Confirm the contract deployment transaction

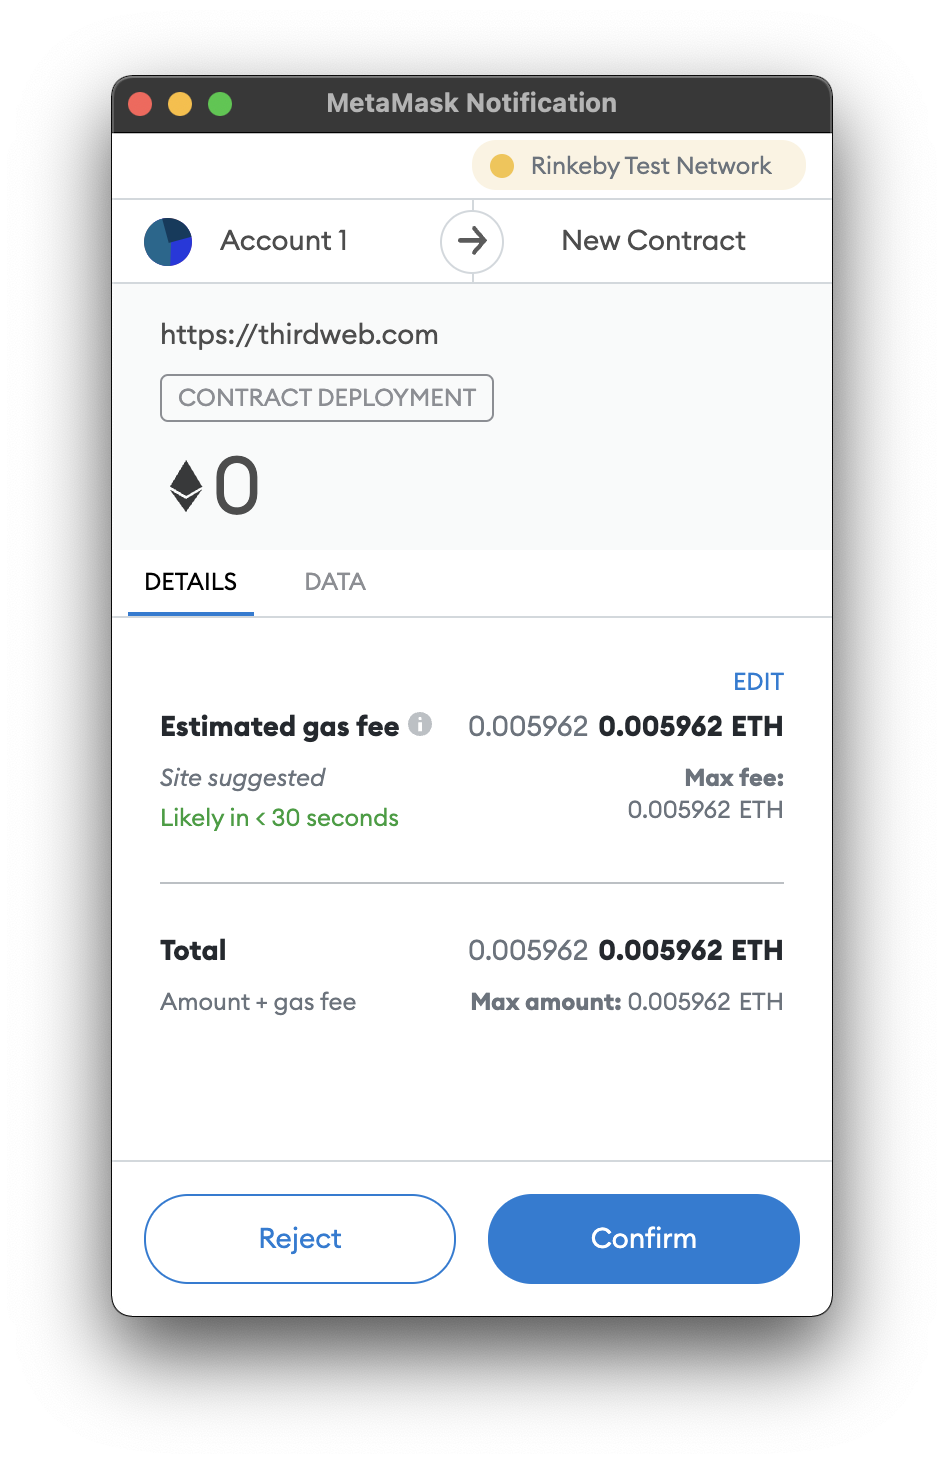point(644,1238)
